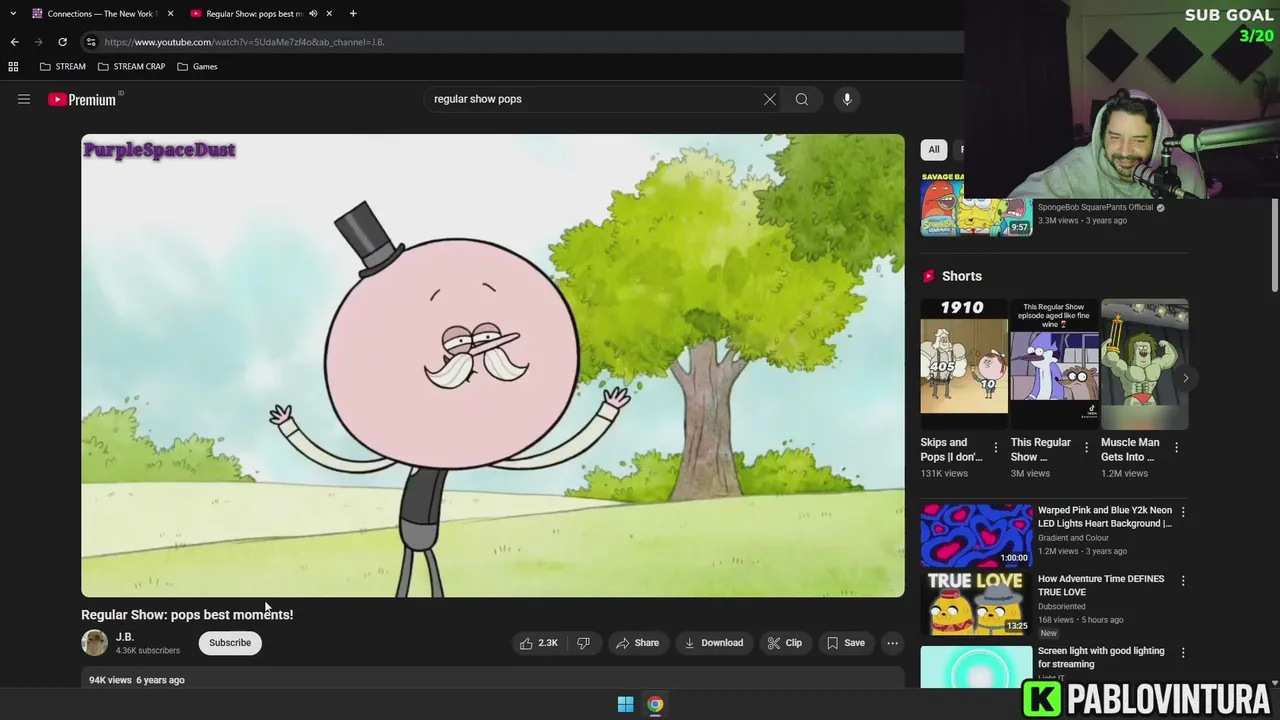Click the magnifier search button
1280x720 pixels.
pyautogui.click(x=801, y=99)
